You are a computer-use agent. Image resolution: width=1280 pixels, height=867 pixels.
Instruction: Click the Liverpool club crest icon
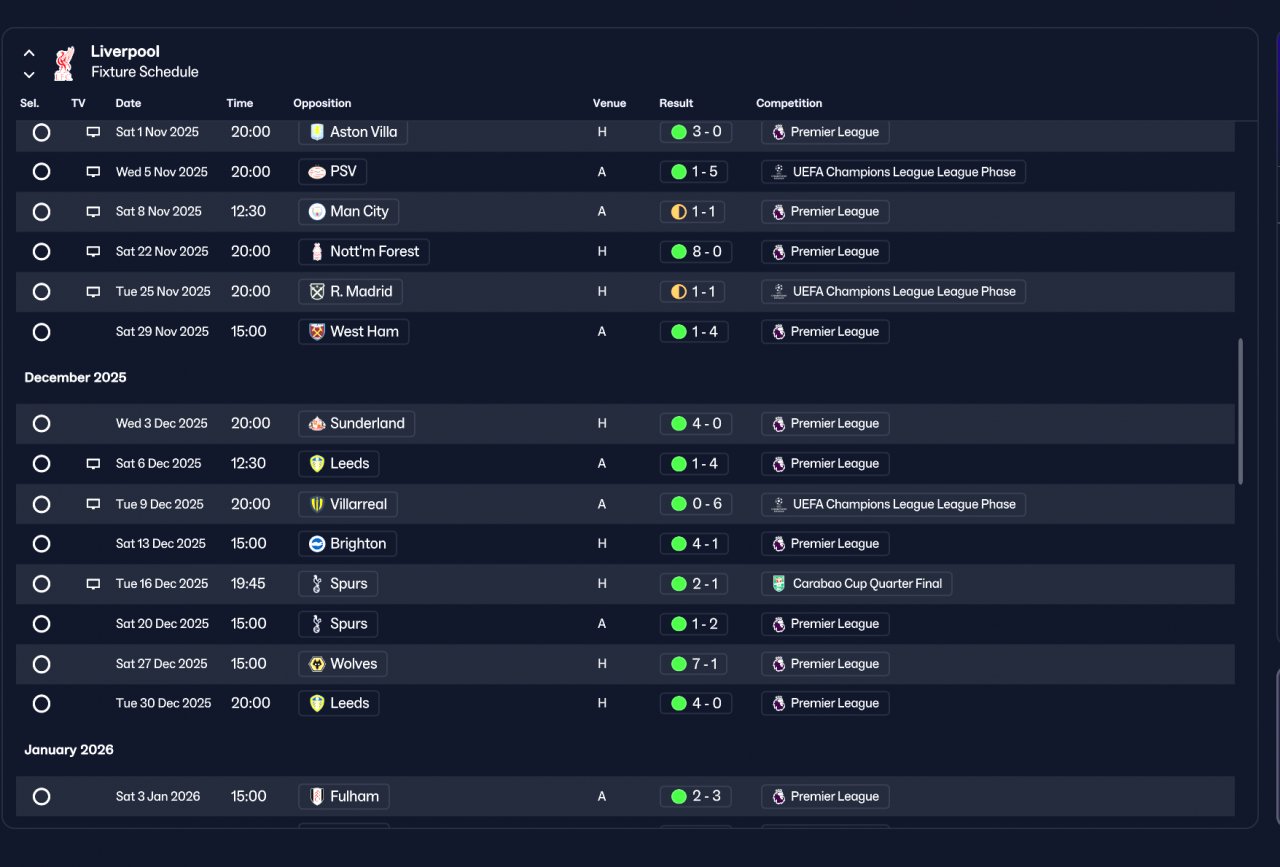[64, 62]
